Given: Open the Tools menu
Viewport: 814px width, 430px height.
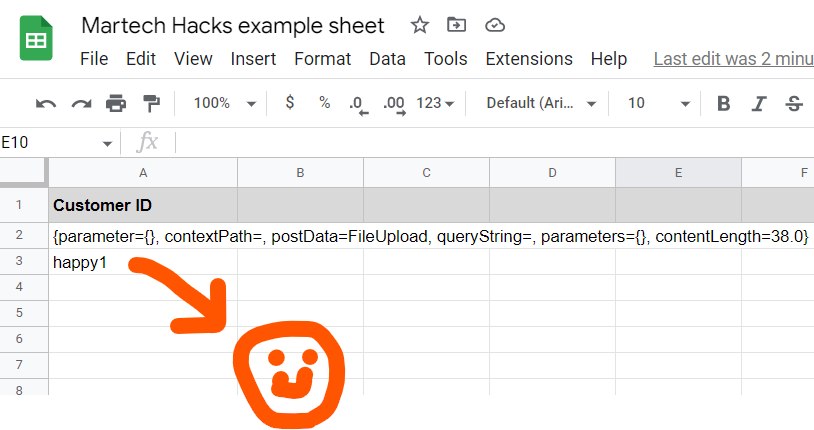Looking at the screenshot, I should 445,59.
